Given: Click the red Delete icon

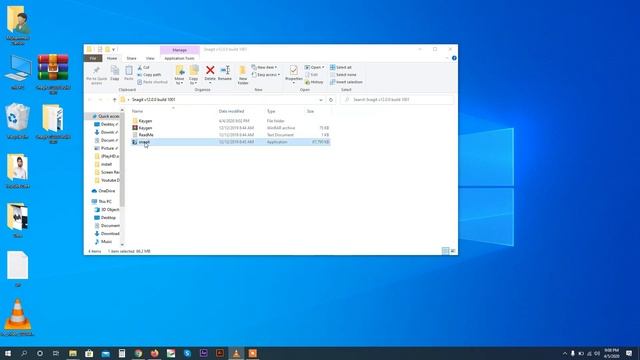Looking at the screenshot, I should point(210,70).
